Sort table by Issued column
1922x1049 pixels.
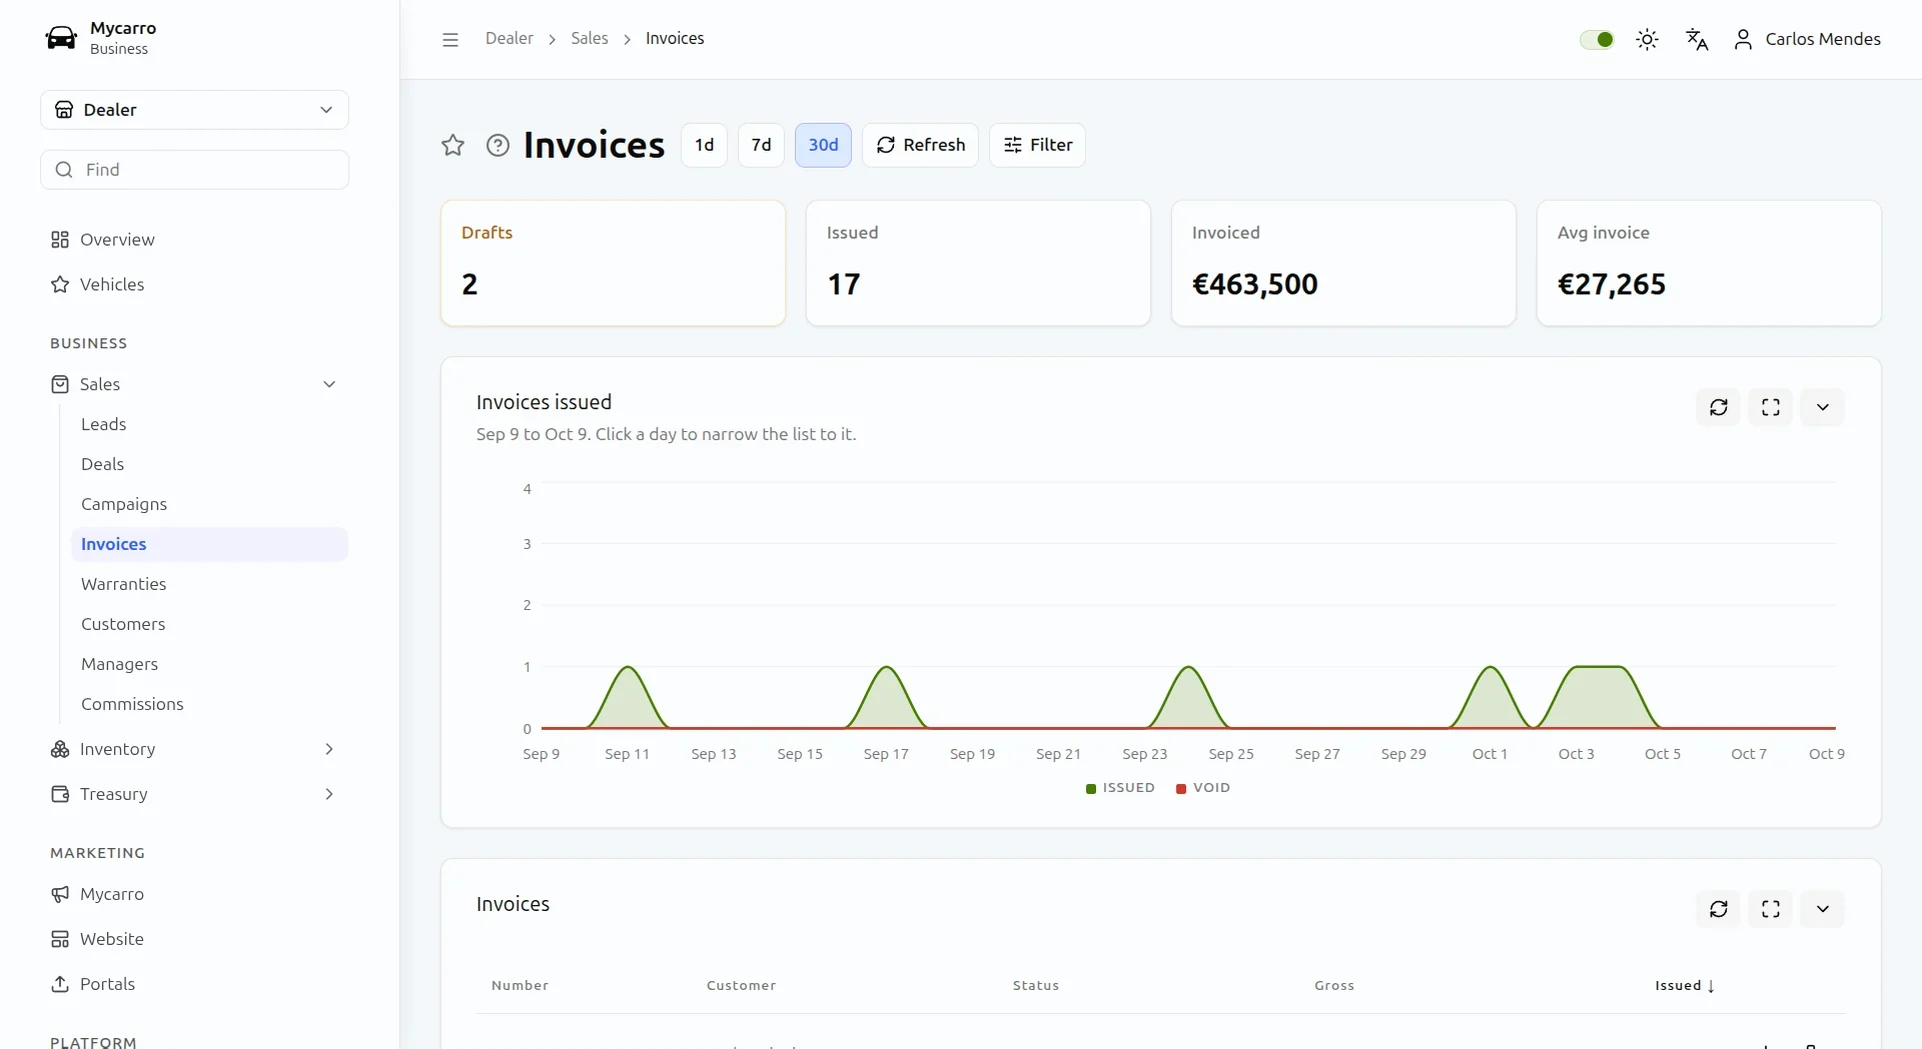click(1685, 986)
